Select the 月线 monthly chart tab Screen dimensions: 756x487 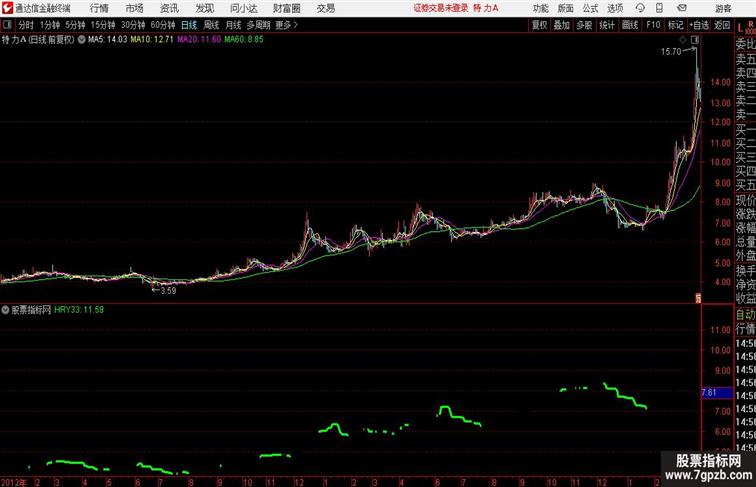pyautogui.click(x=233, y=25)
